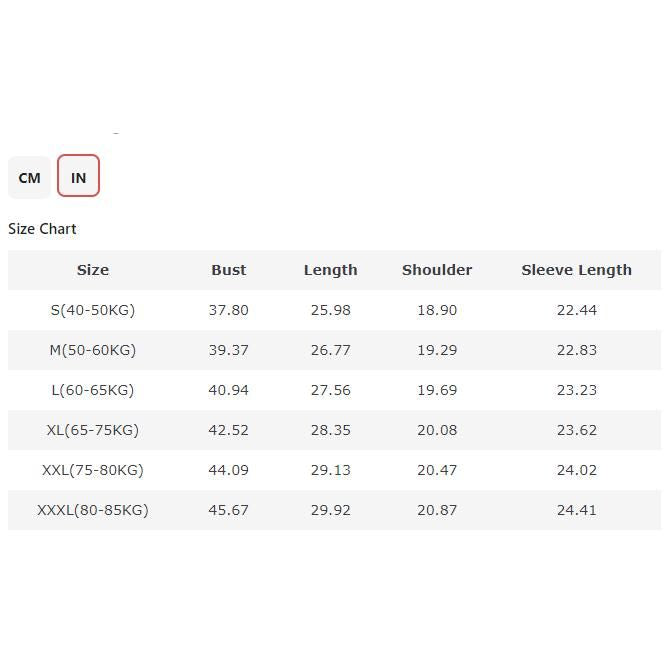Select the IN unit button
Viewport: 668px width, 668px height.
pos(78,177)
